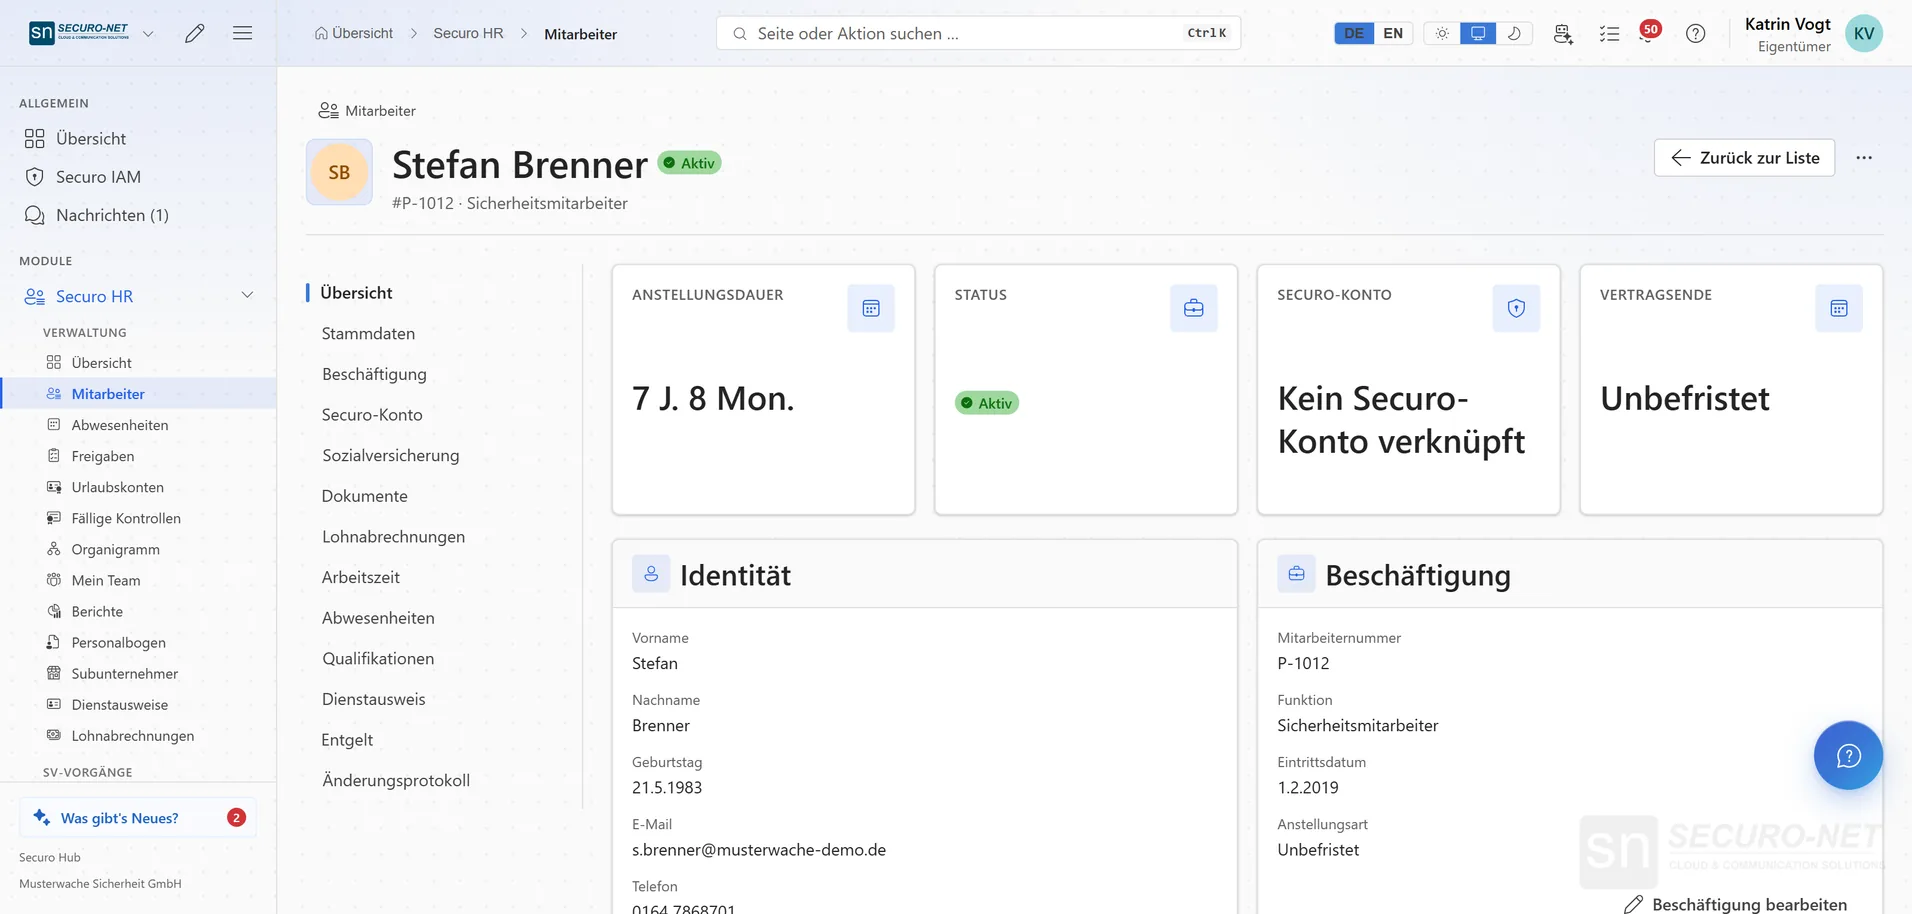Open Was gibt's Neues? panel

138,818
